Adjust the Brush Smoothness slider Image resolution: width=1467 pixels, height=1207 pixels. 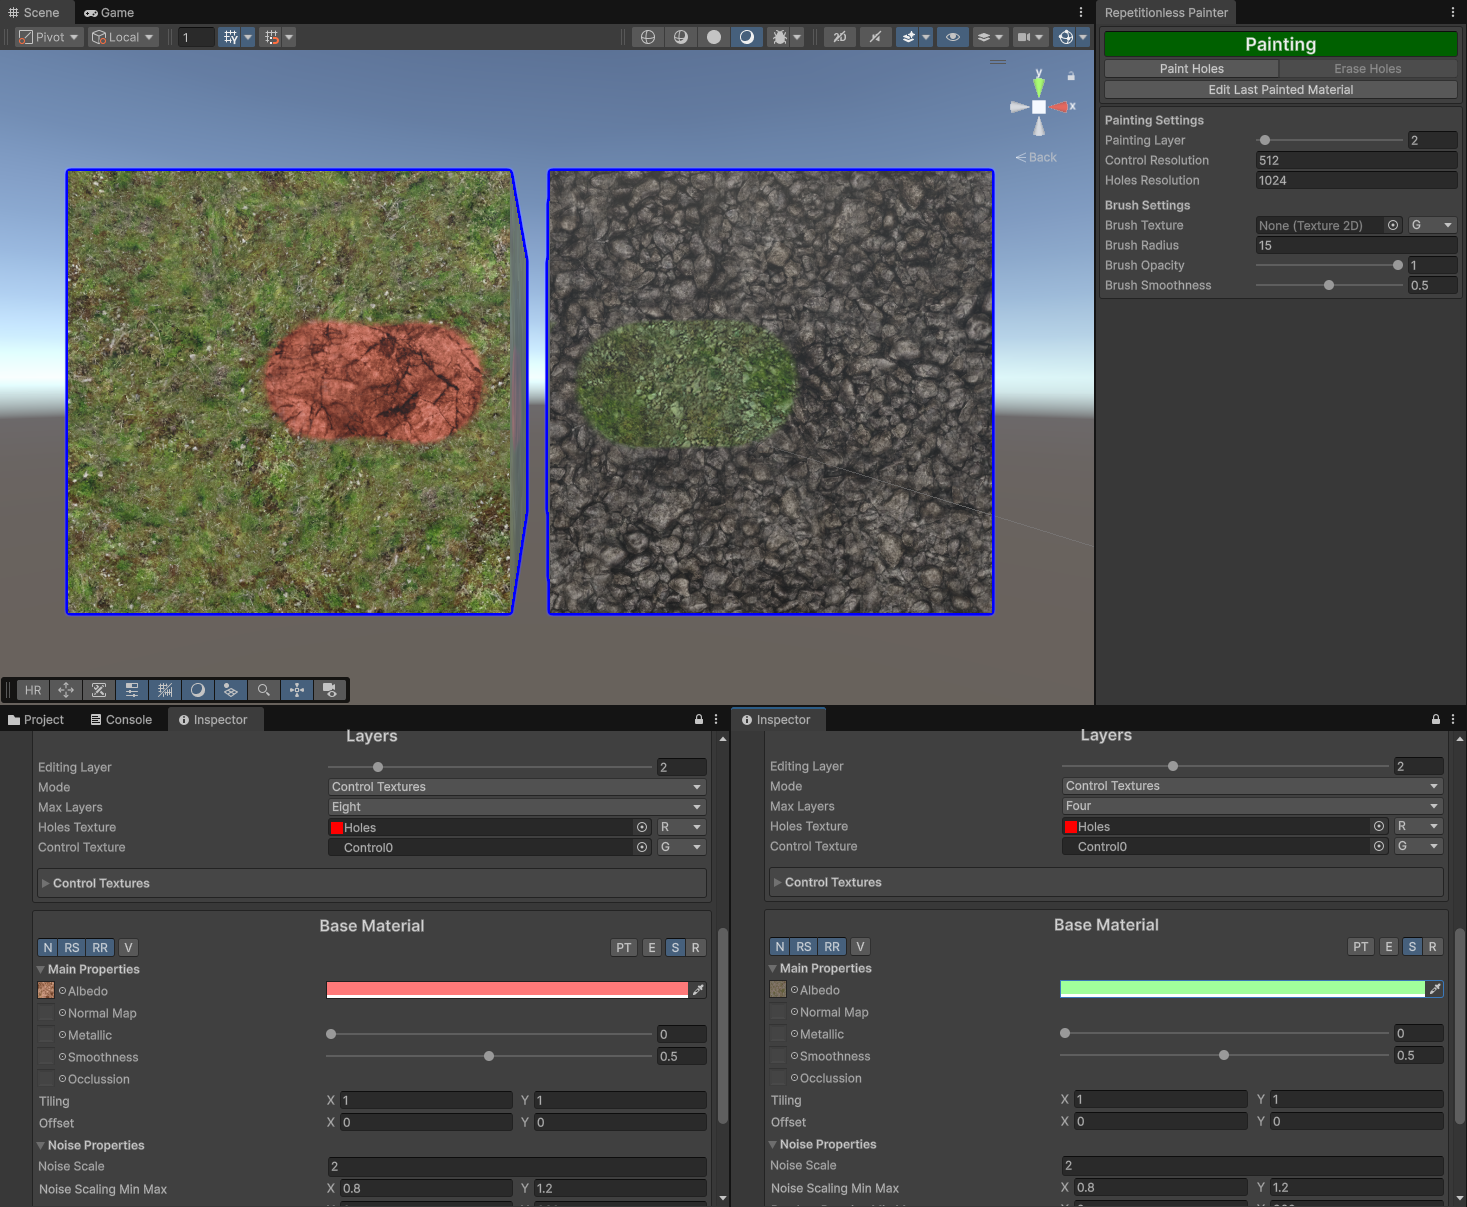(1329, 285)
